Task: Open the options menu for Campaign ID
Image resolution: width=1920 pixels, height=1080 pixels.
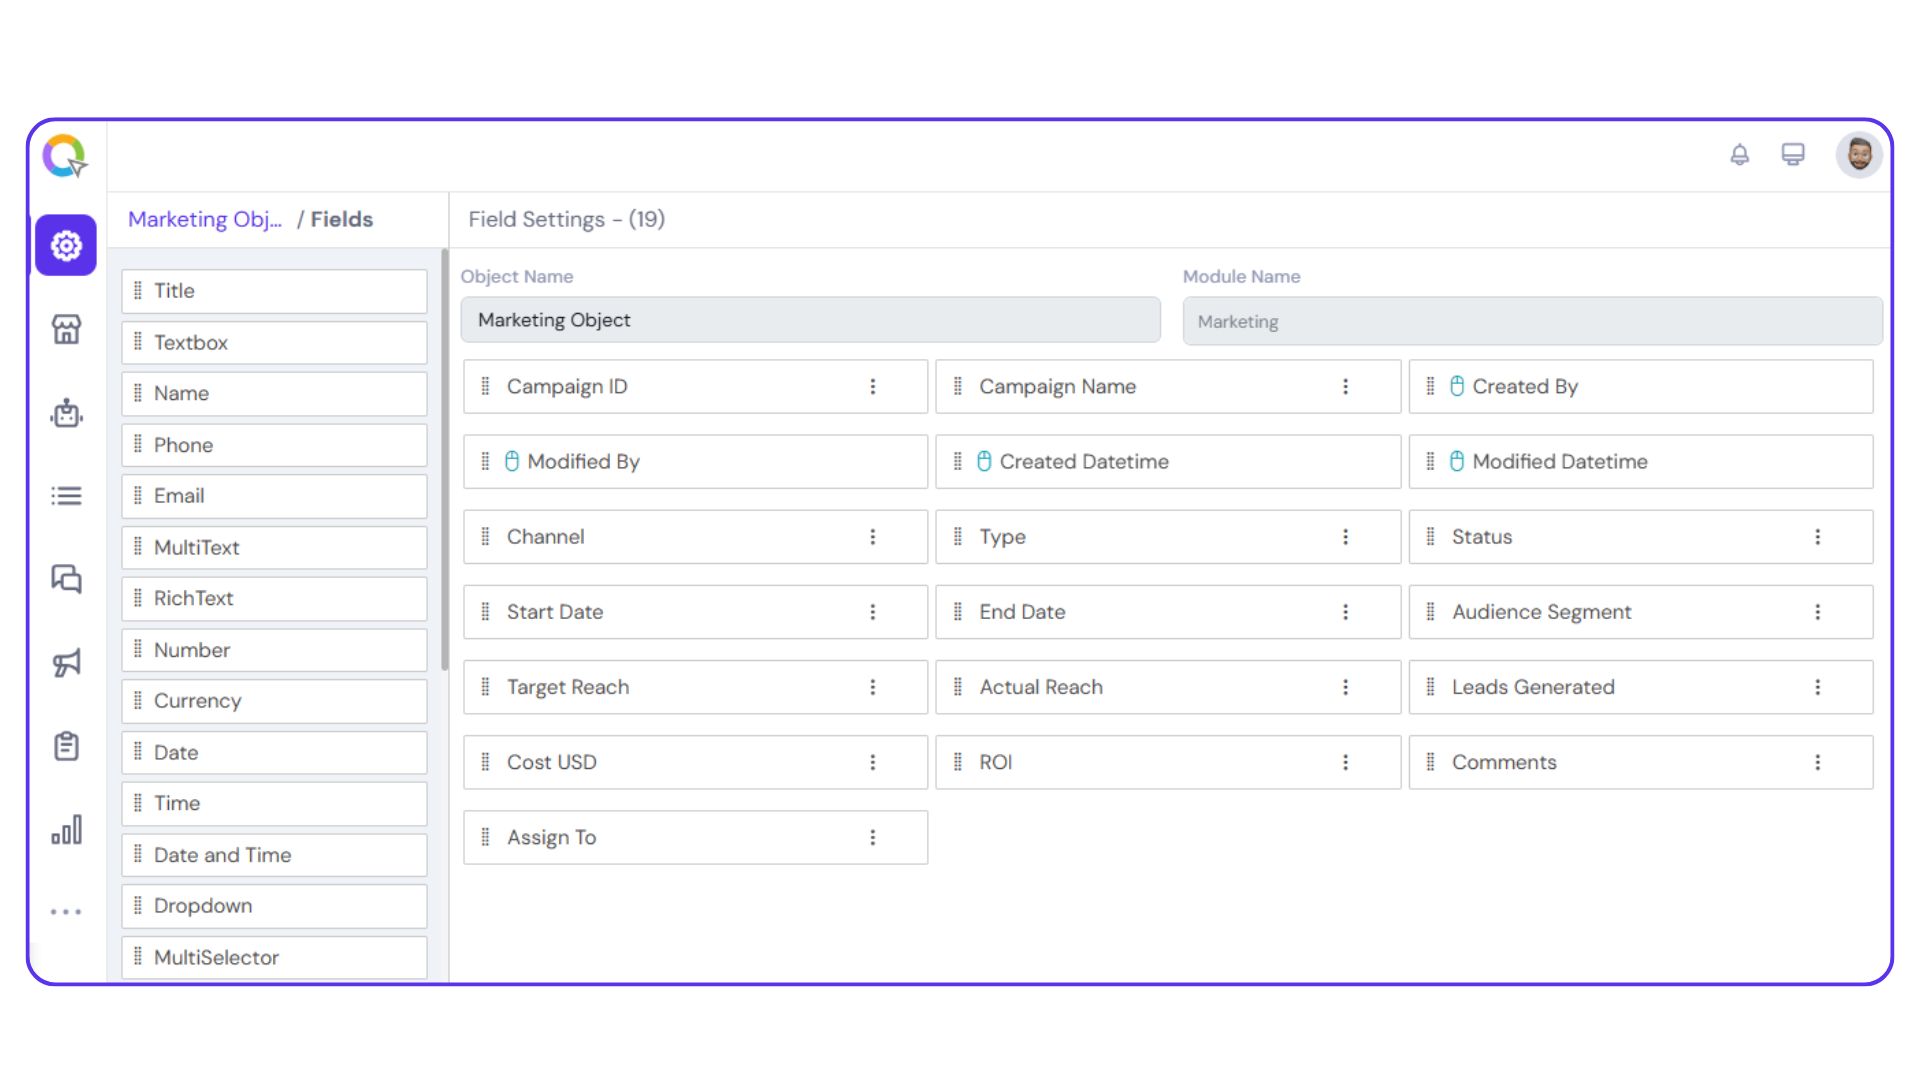Action: [x=873, y=386]
